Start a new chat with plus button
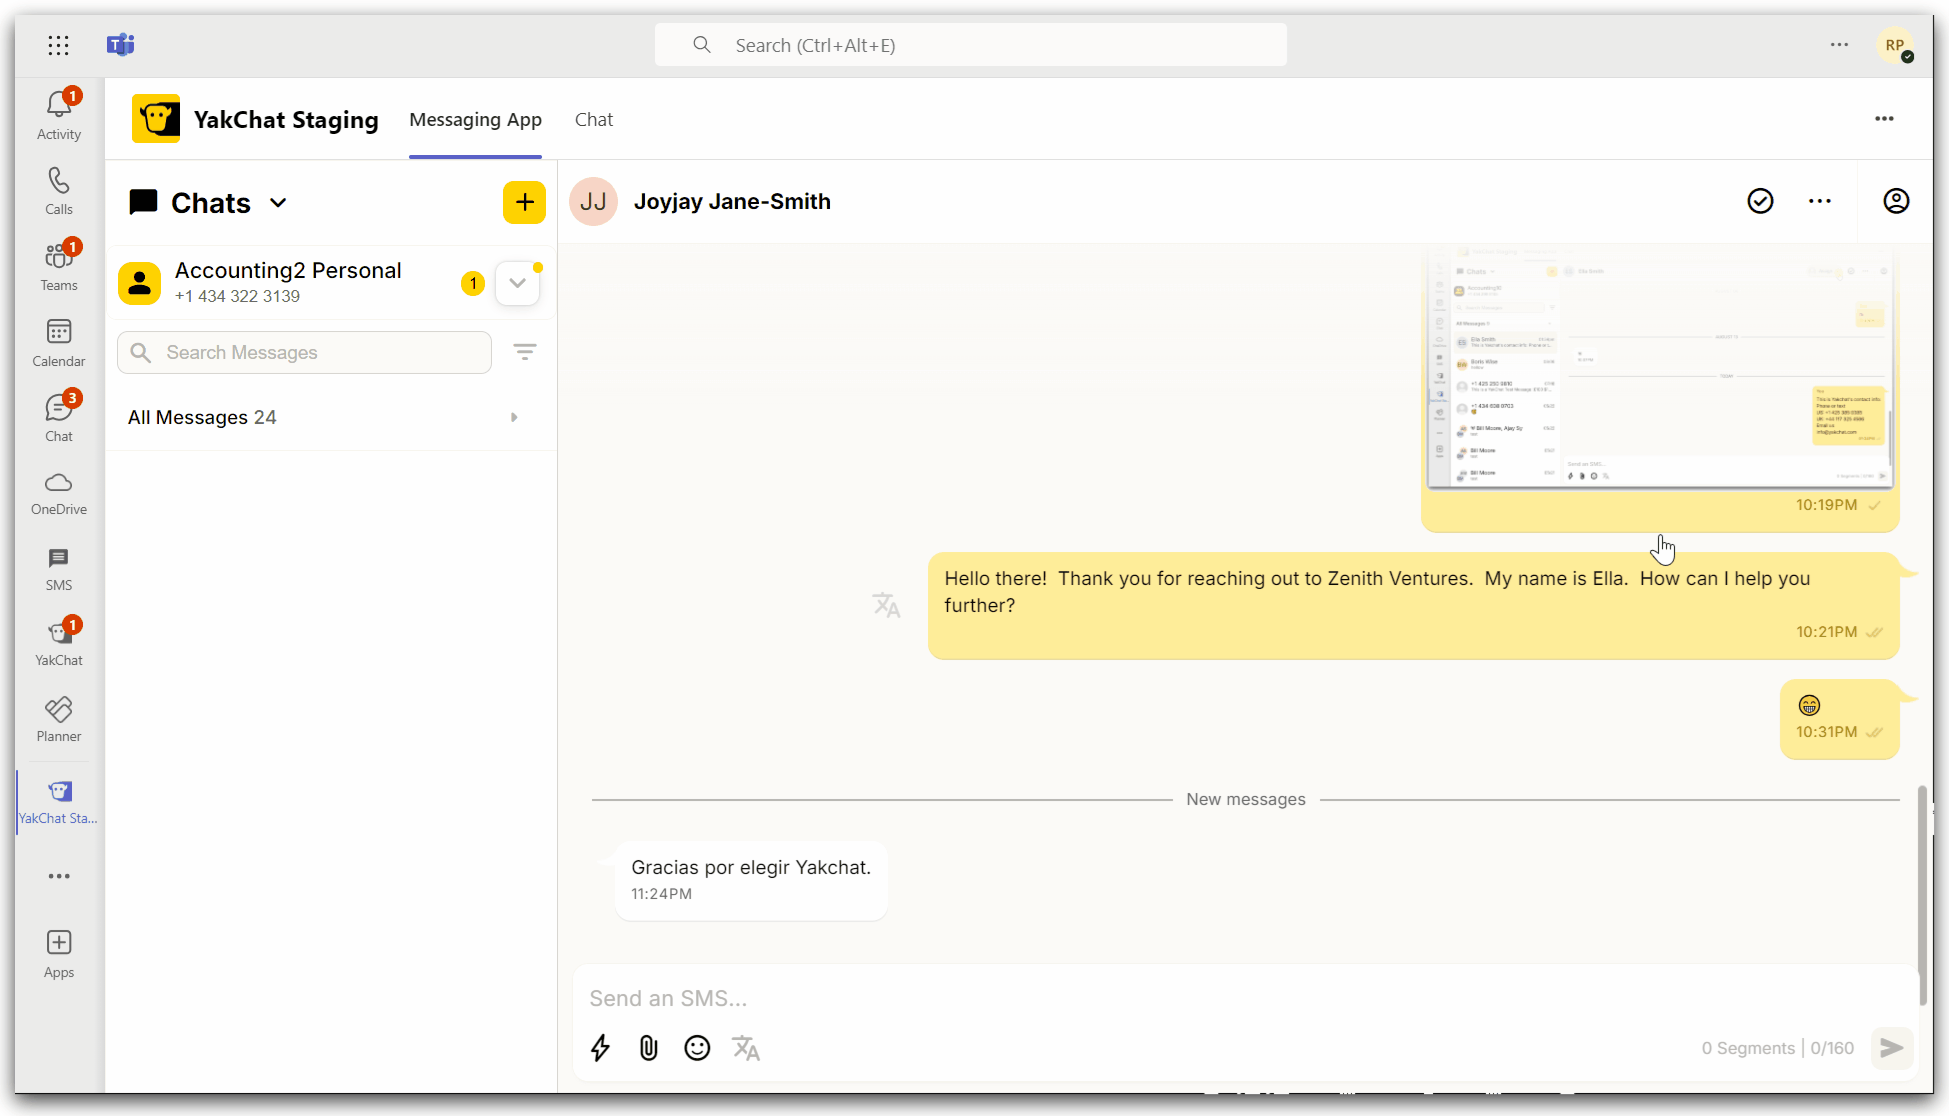Screen dimensions: 1949x1116 [x=524, y=202]
